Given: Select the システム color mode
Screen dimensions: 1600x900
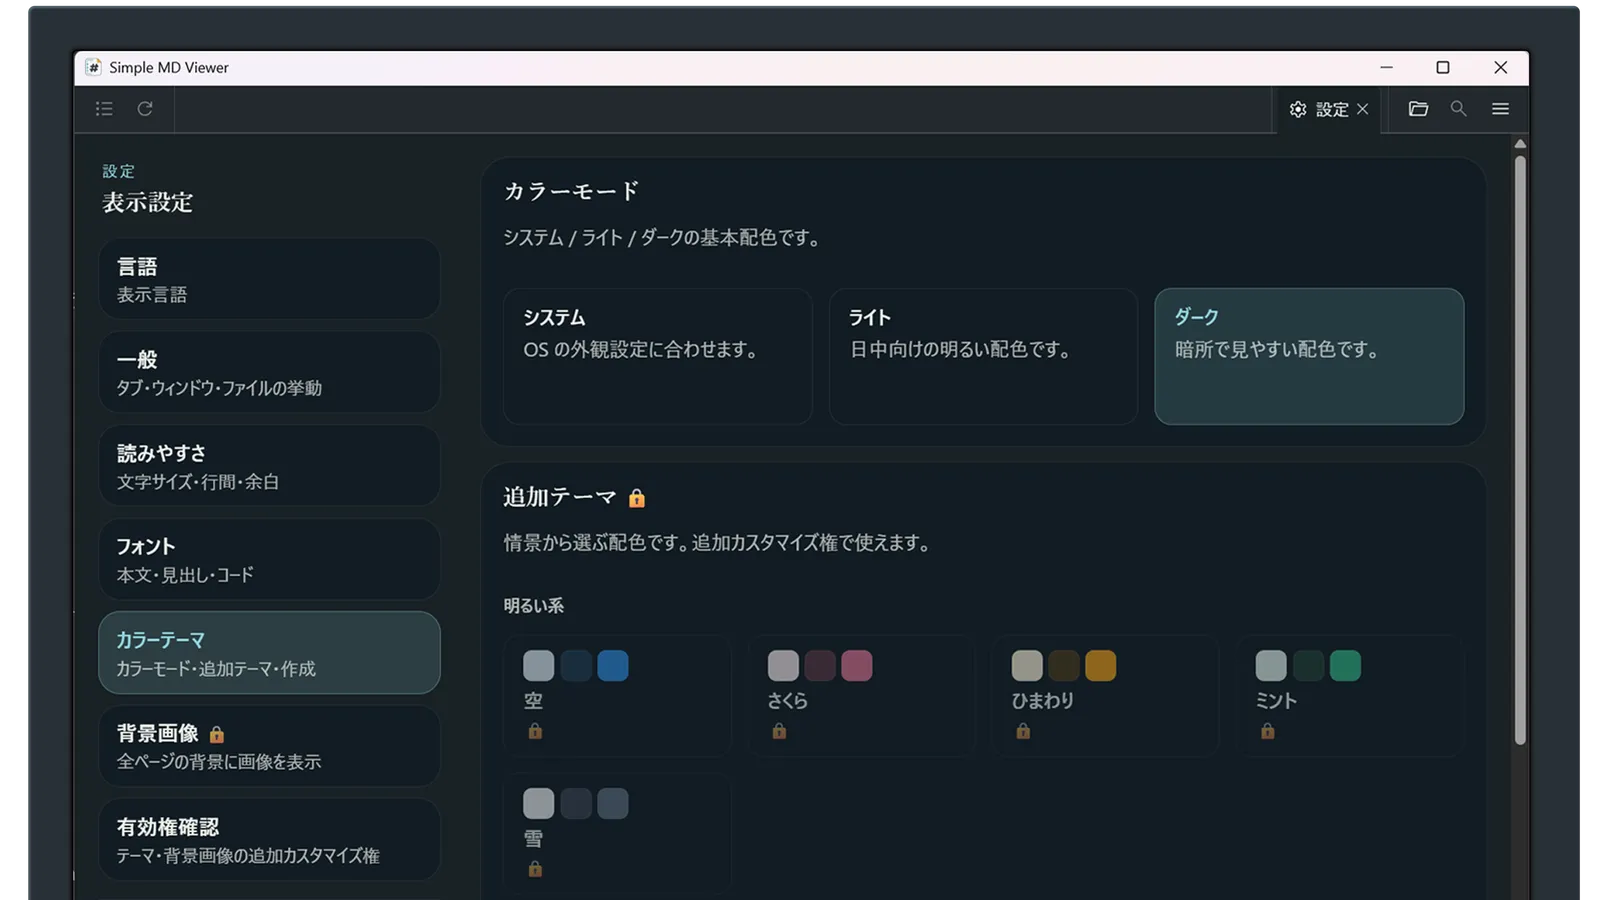Looking at the screenshot, I should (x=658, y=357).
